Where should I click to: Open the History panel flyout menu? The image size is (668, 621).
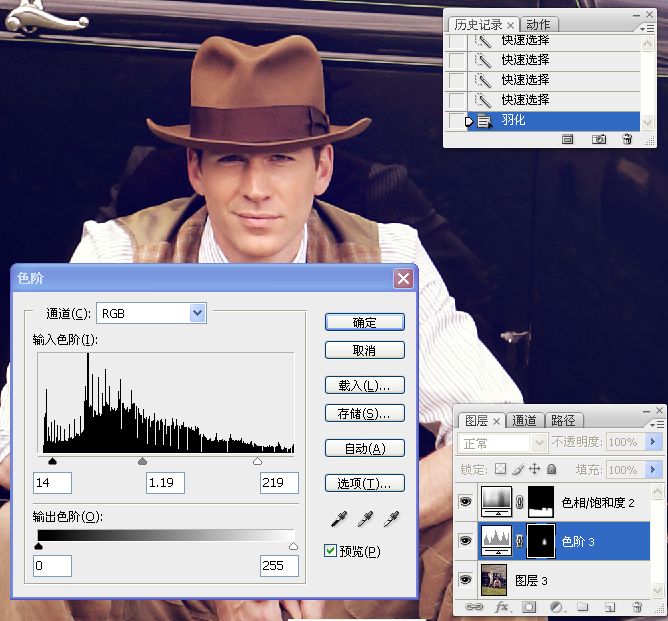point(647,29)
